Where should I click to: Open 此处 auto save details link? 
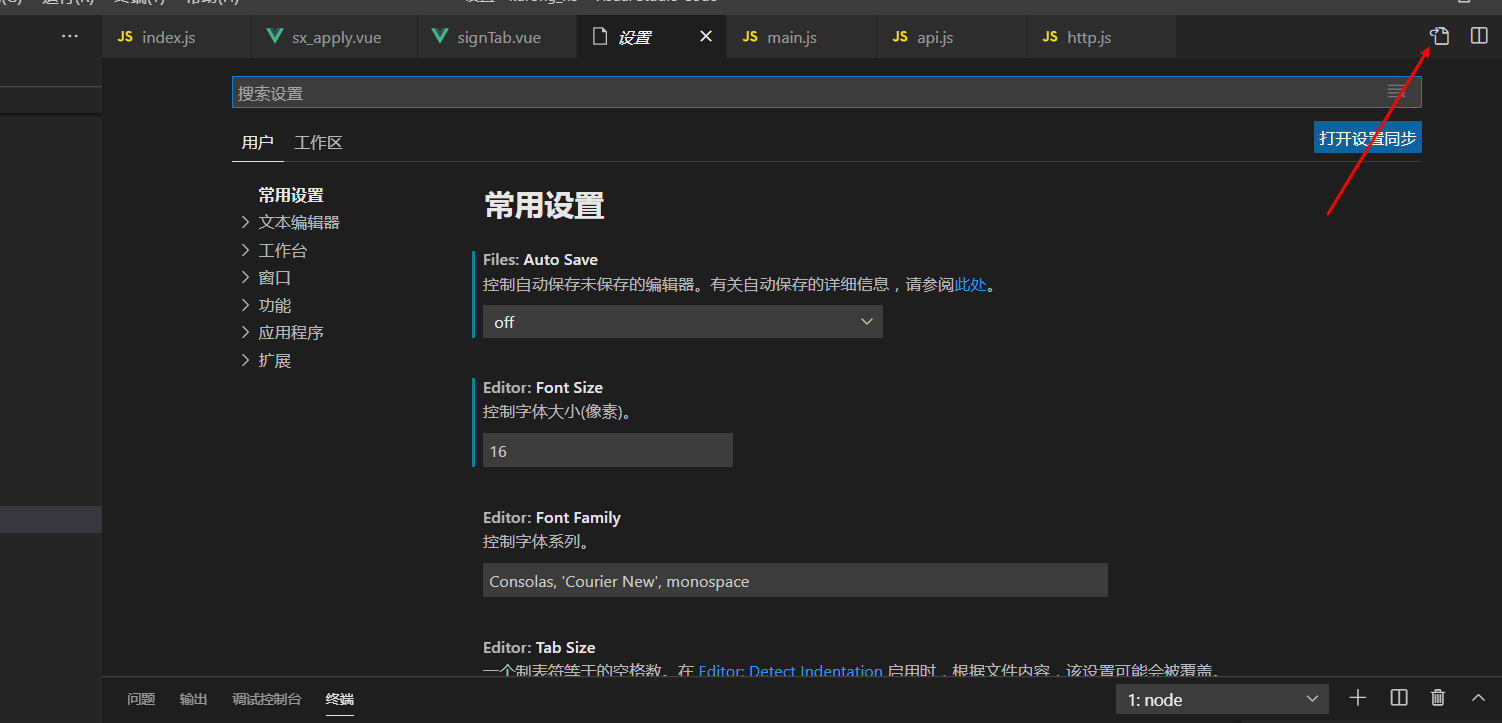(x=970, y=285)
